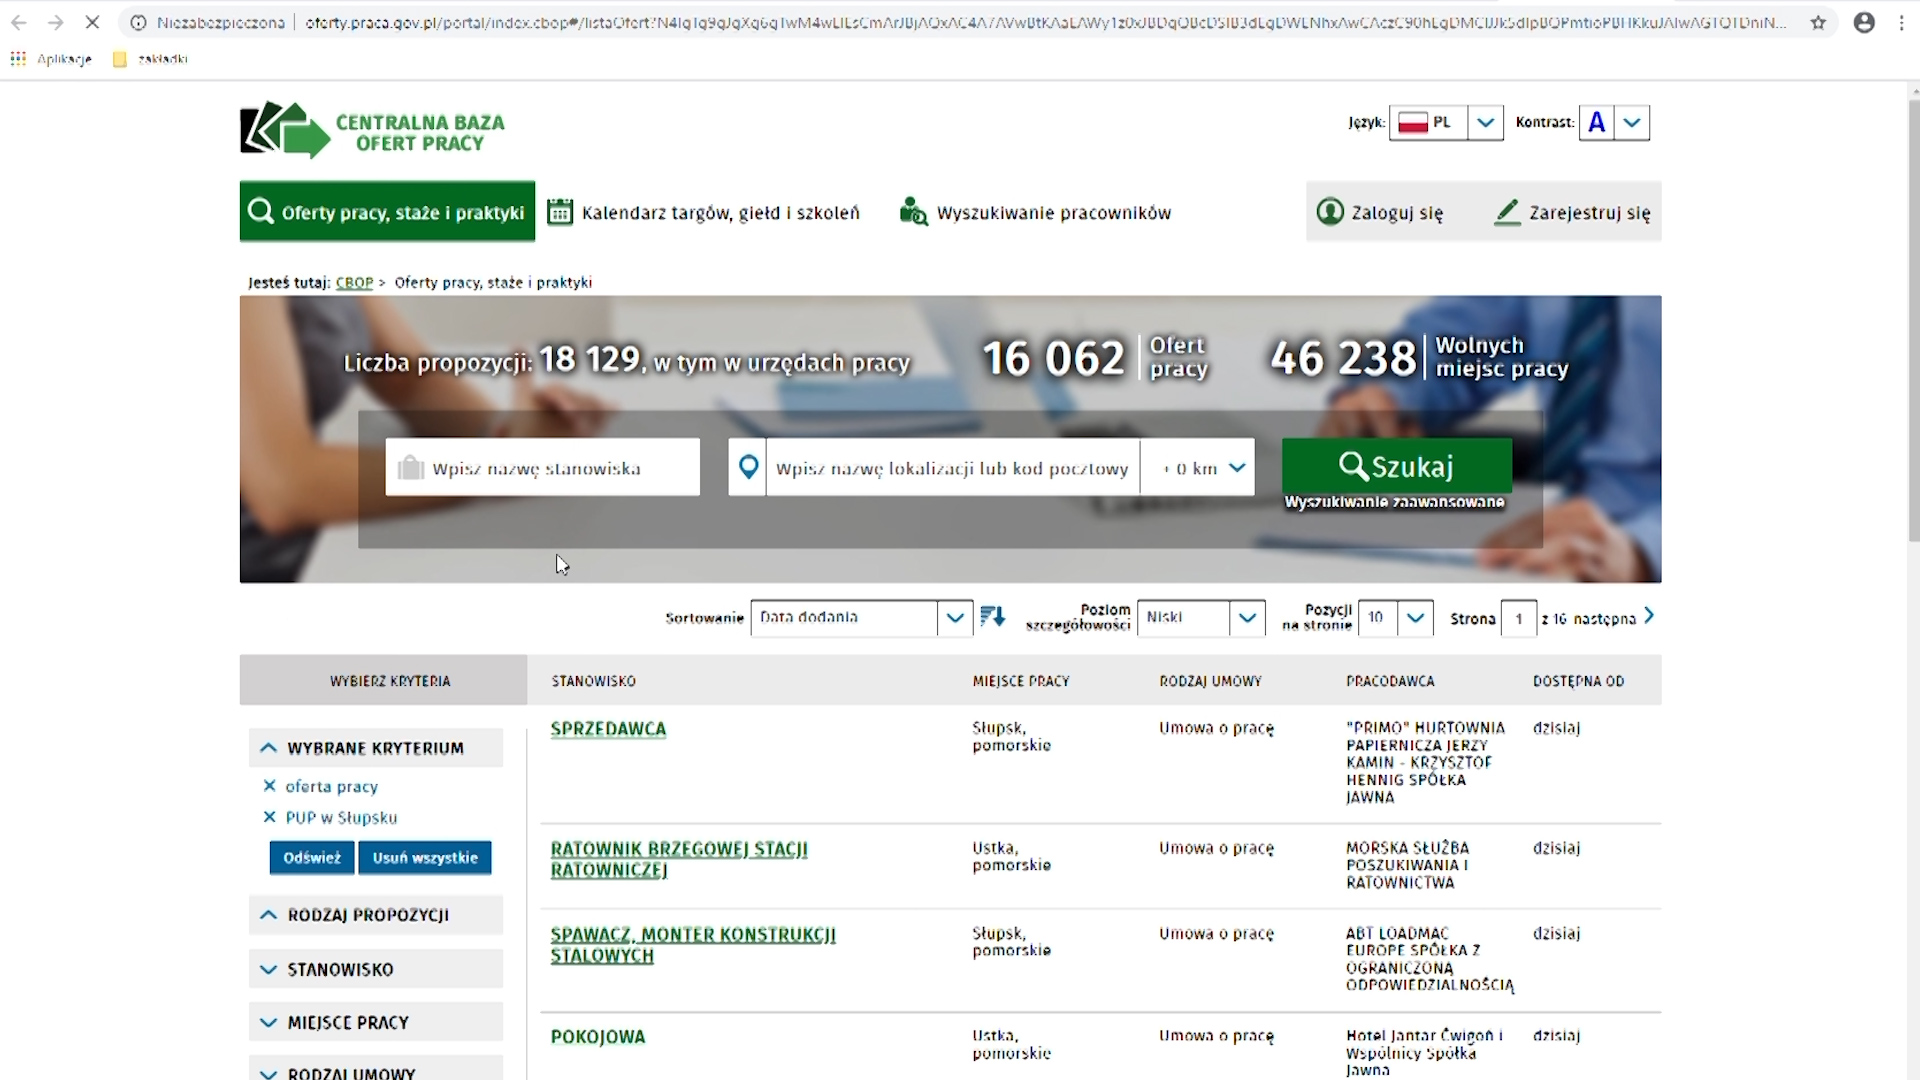Open the Aplikacje apps grid icon
Screen dimensions: 1920x1080
pyautogui.click(x=18, y=59)
